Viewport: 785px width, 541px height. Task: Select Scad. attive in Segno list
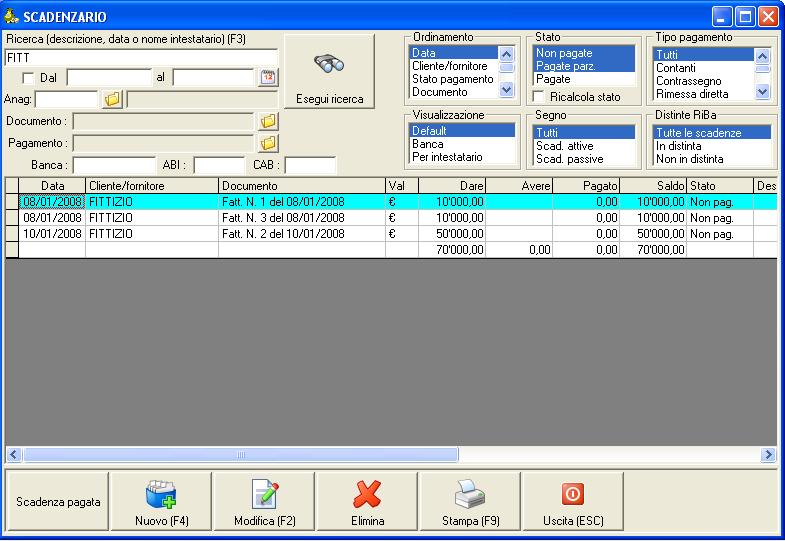tap(584, 146)
